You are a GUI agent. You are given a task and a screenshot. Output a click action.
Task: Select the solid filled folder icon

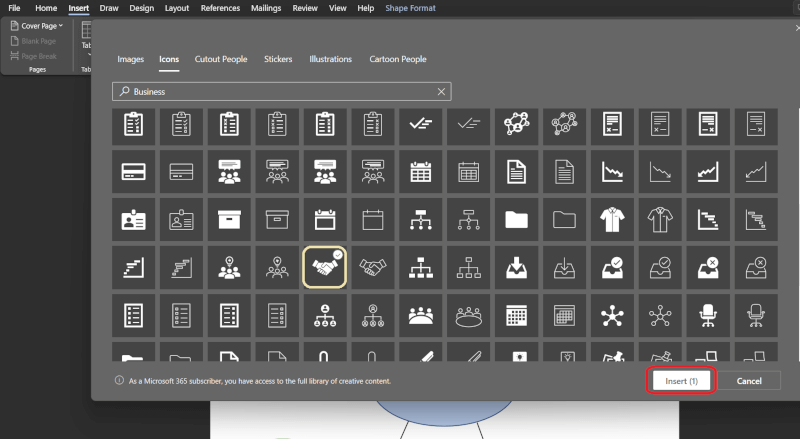(x=516, y=219)
